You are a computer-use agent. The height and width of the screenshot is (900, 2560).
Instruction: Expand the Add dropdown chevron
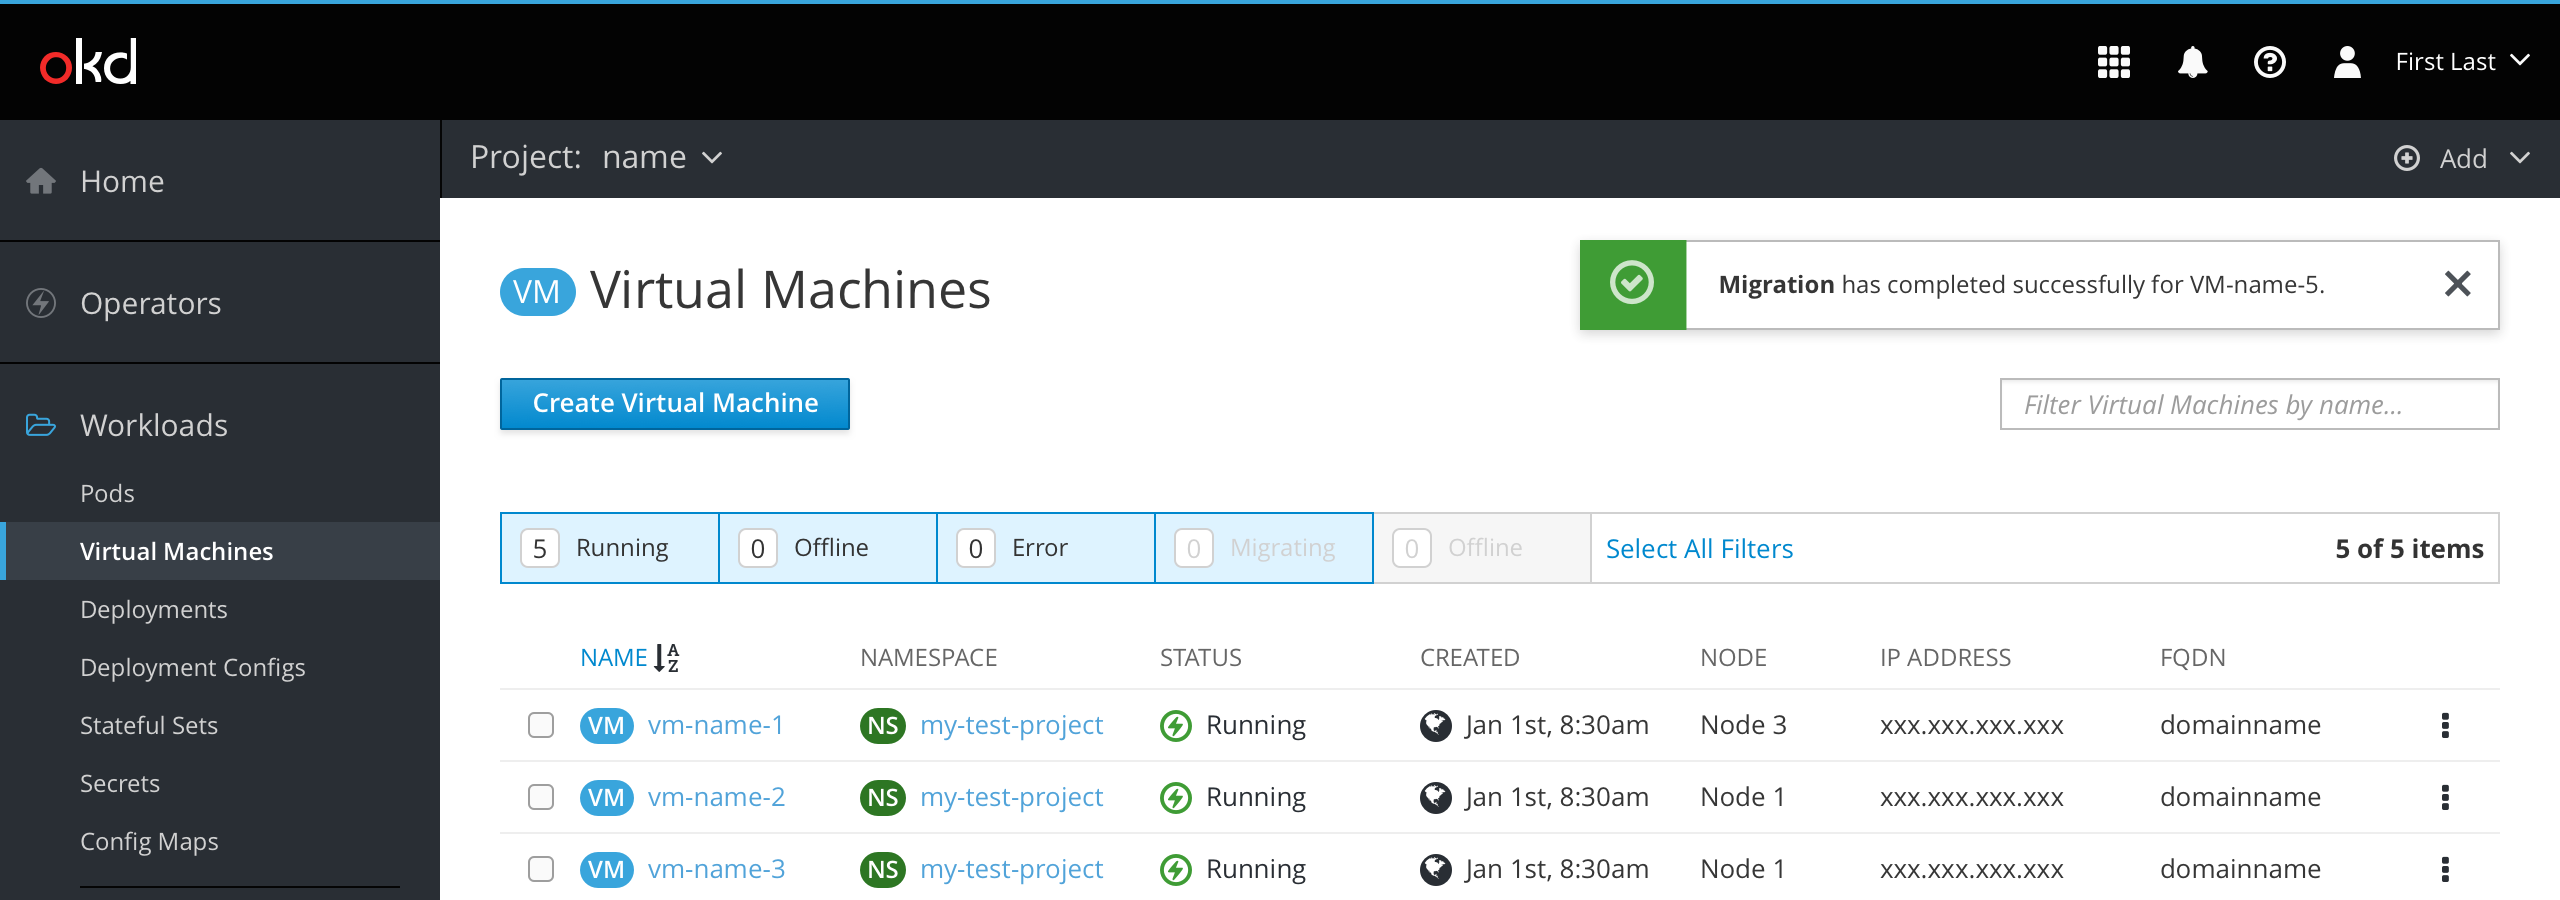click(x=2520, y=158)
